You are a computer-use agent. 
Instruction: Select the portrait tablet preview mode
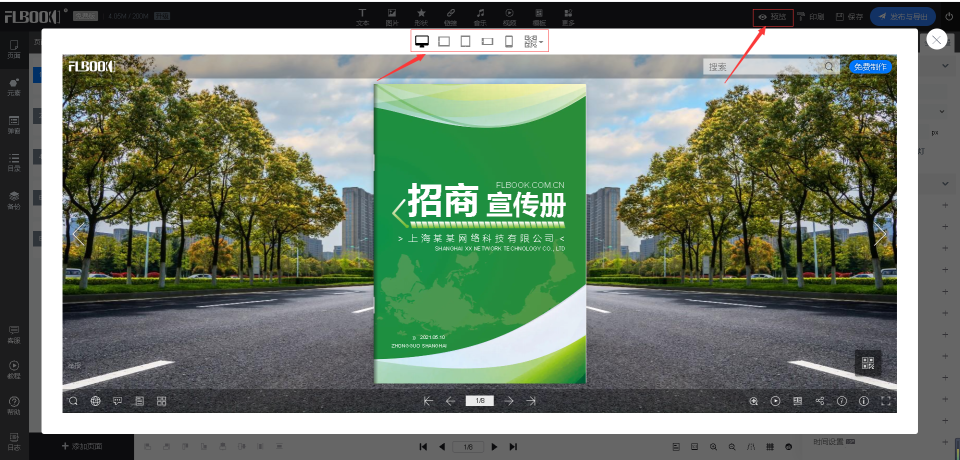pos(465,41)
